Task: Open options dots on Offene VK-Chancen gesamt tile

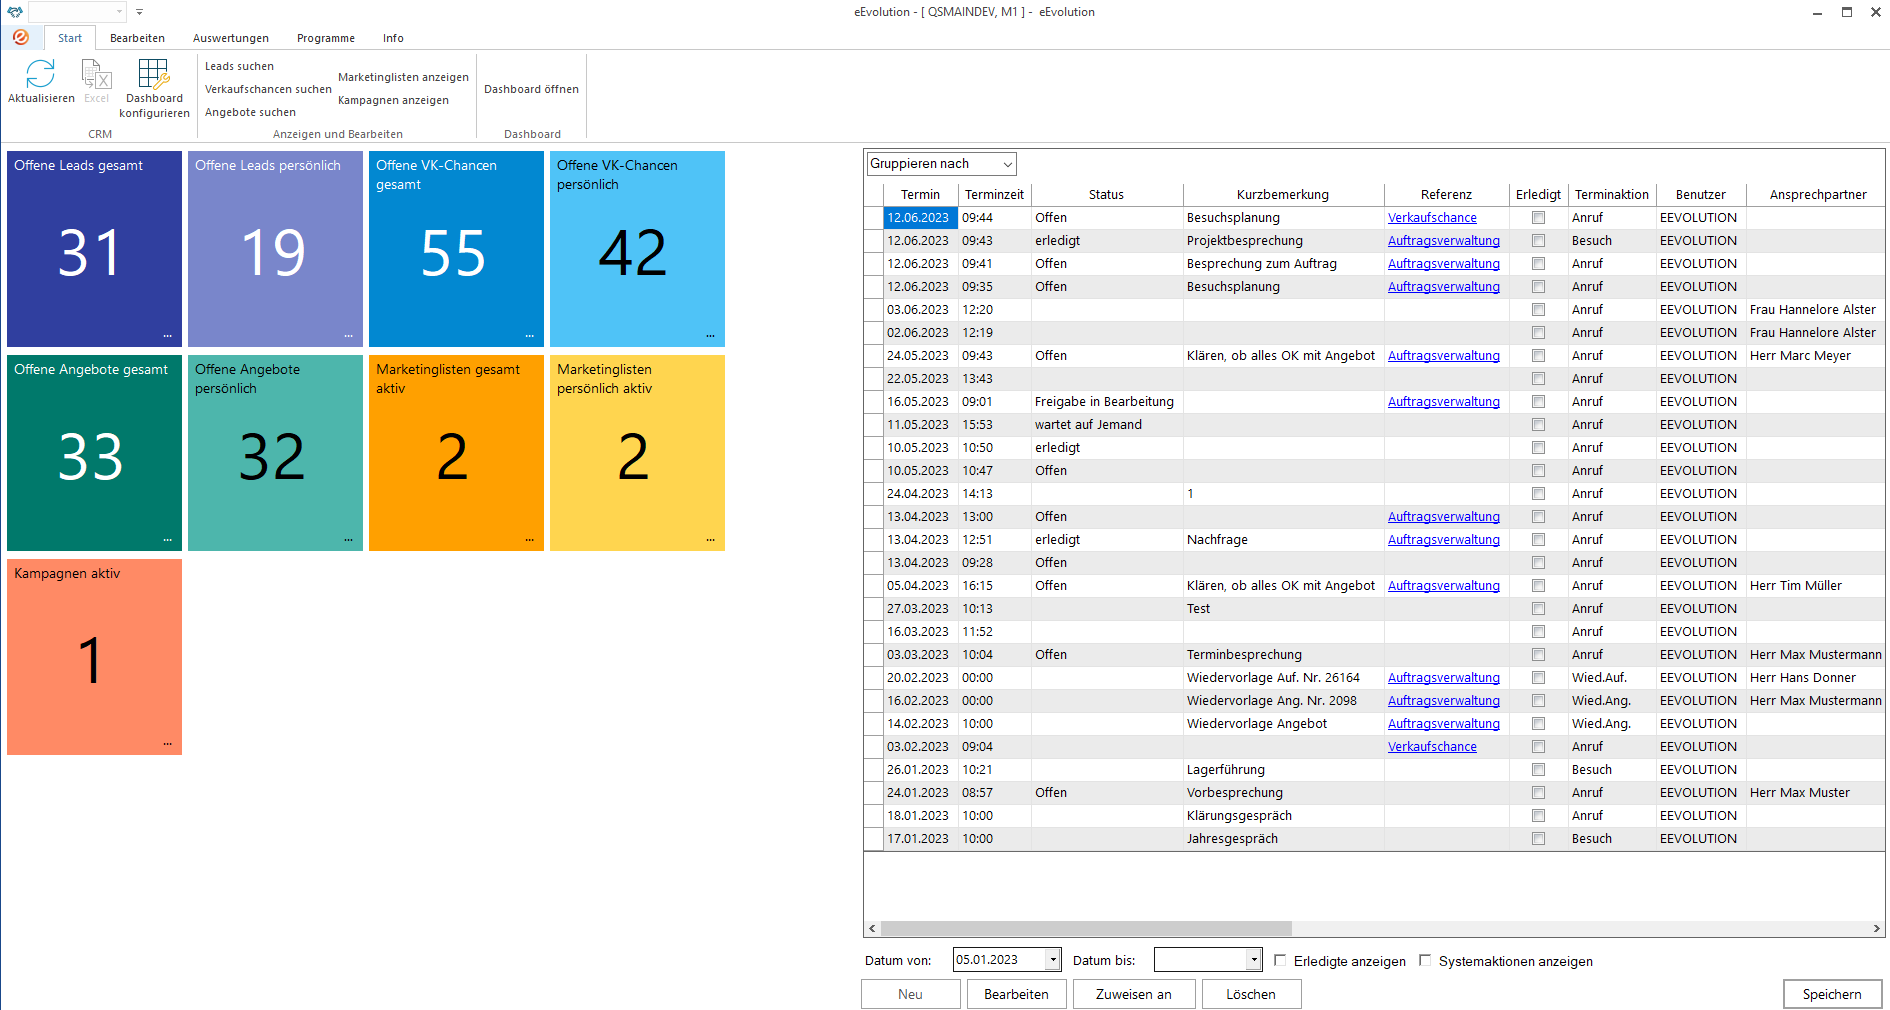Action: click(x=529, y=336)
